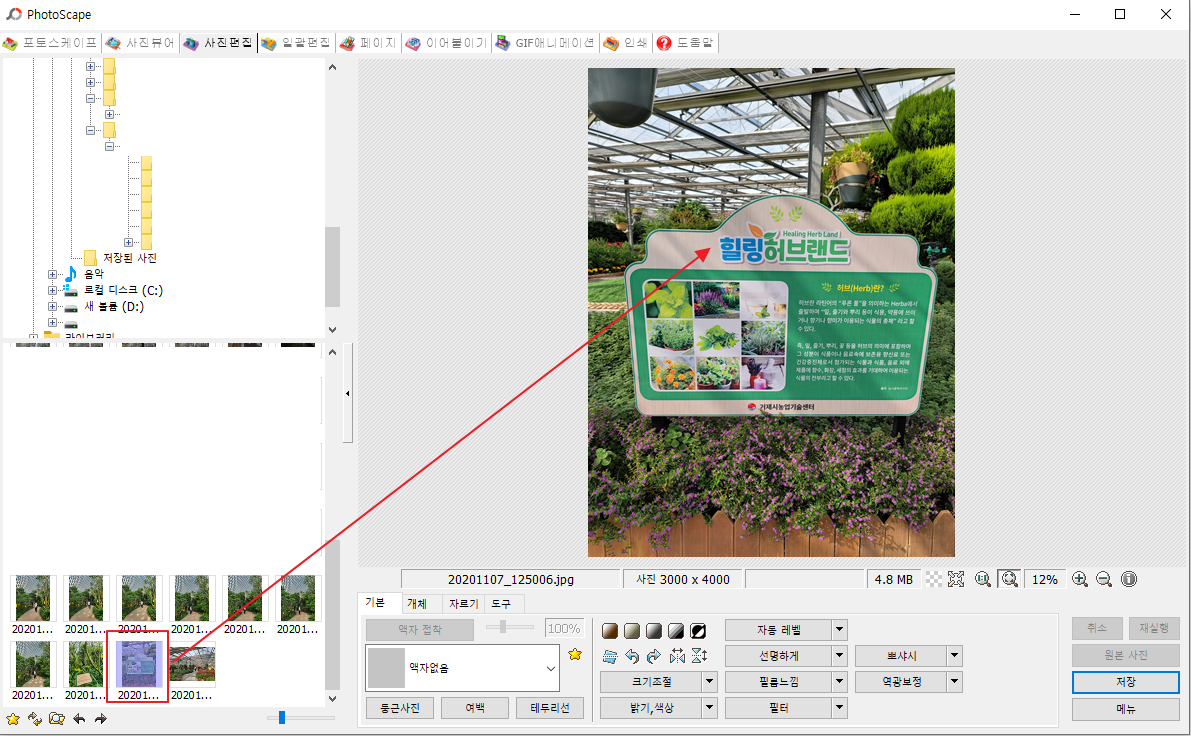Apply the sepia tone filter icon
Screen dimensions: 1191x736
(x=610, y=631)
